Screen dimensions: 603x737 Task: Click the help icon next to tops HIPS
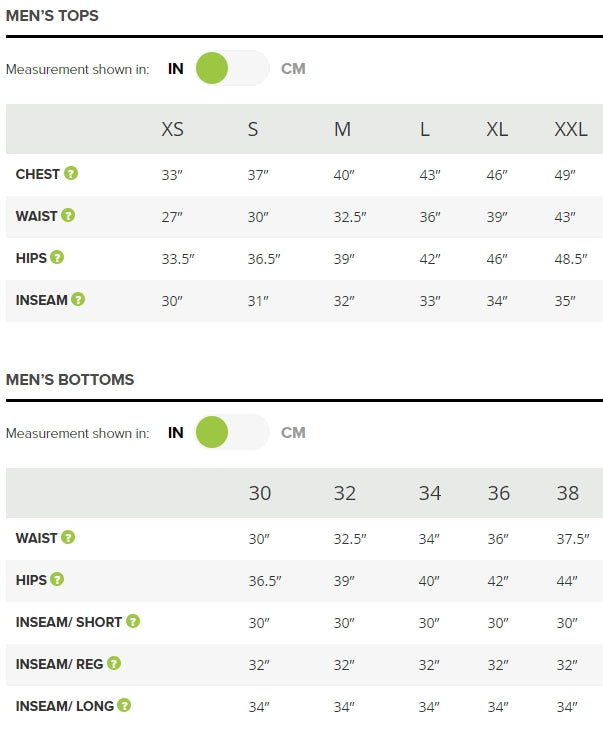(x=57, y=257)
